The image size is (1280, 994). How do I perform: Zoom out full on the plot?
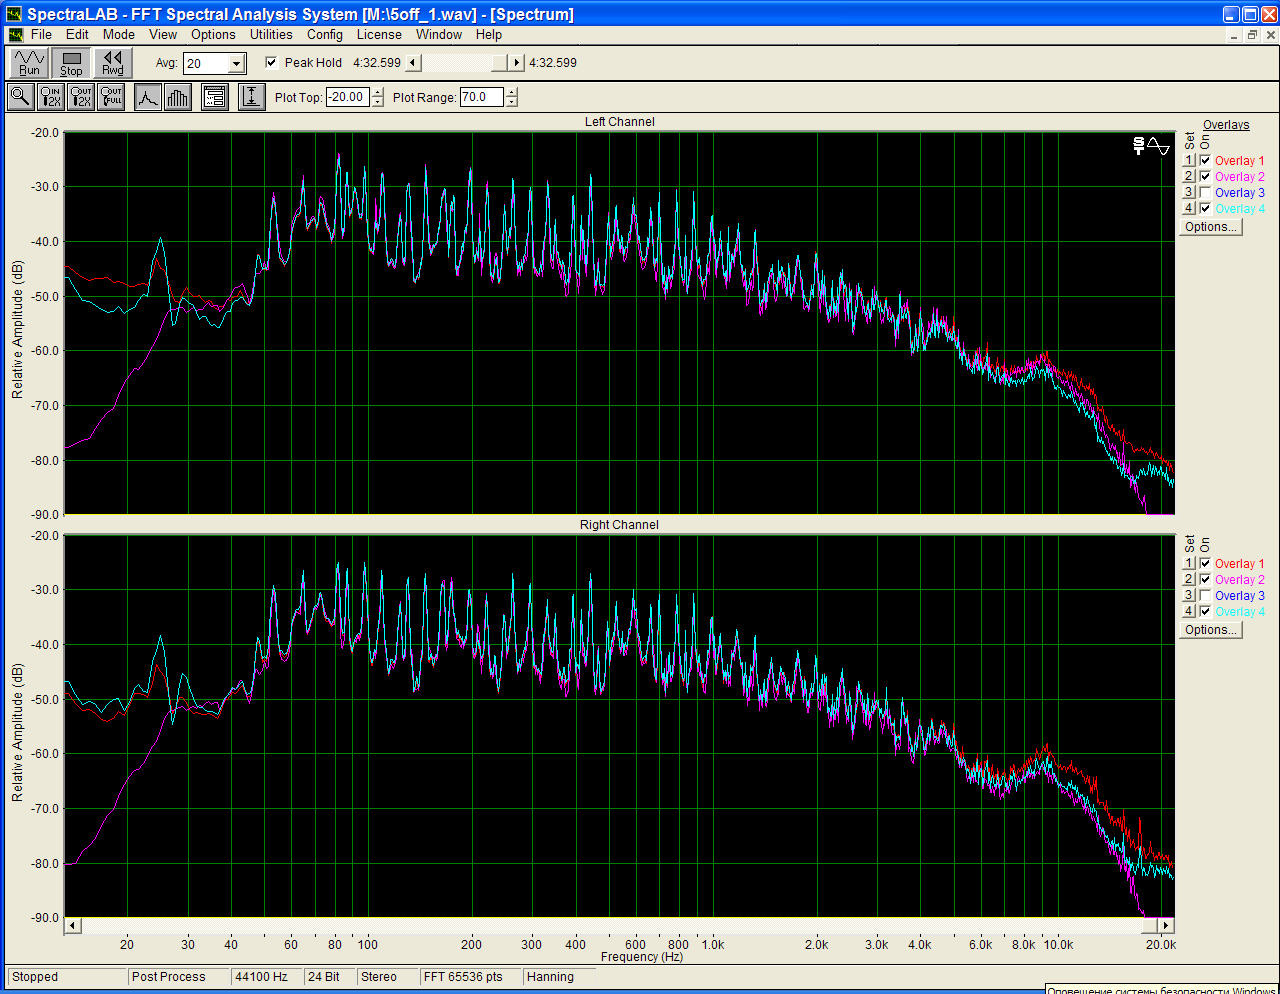(x=112, y=97)
